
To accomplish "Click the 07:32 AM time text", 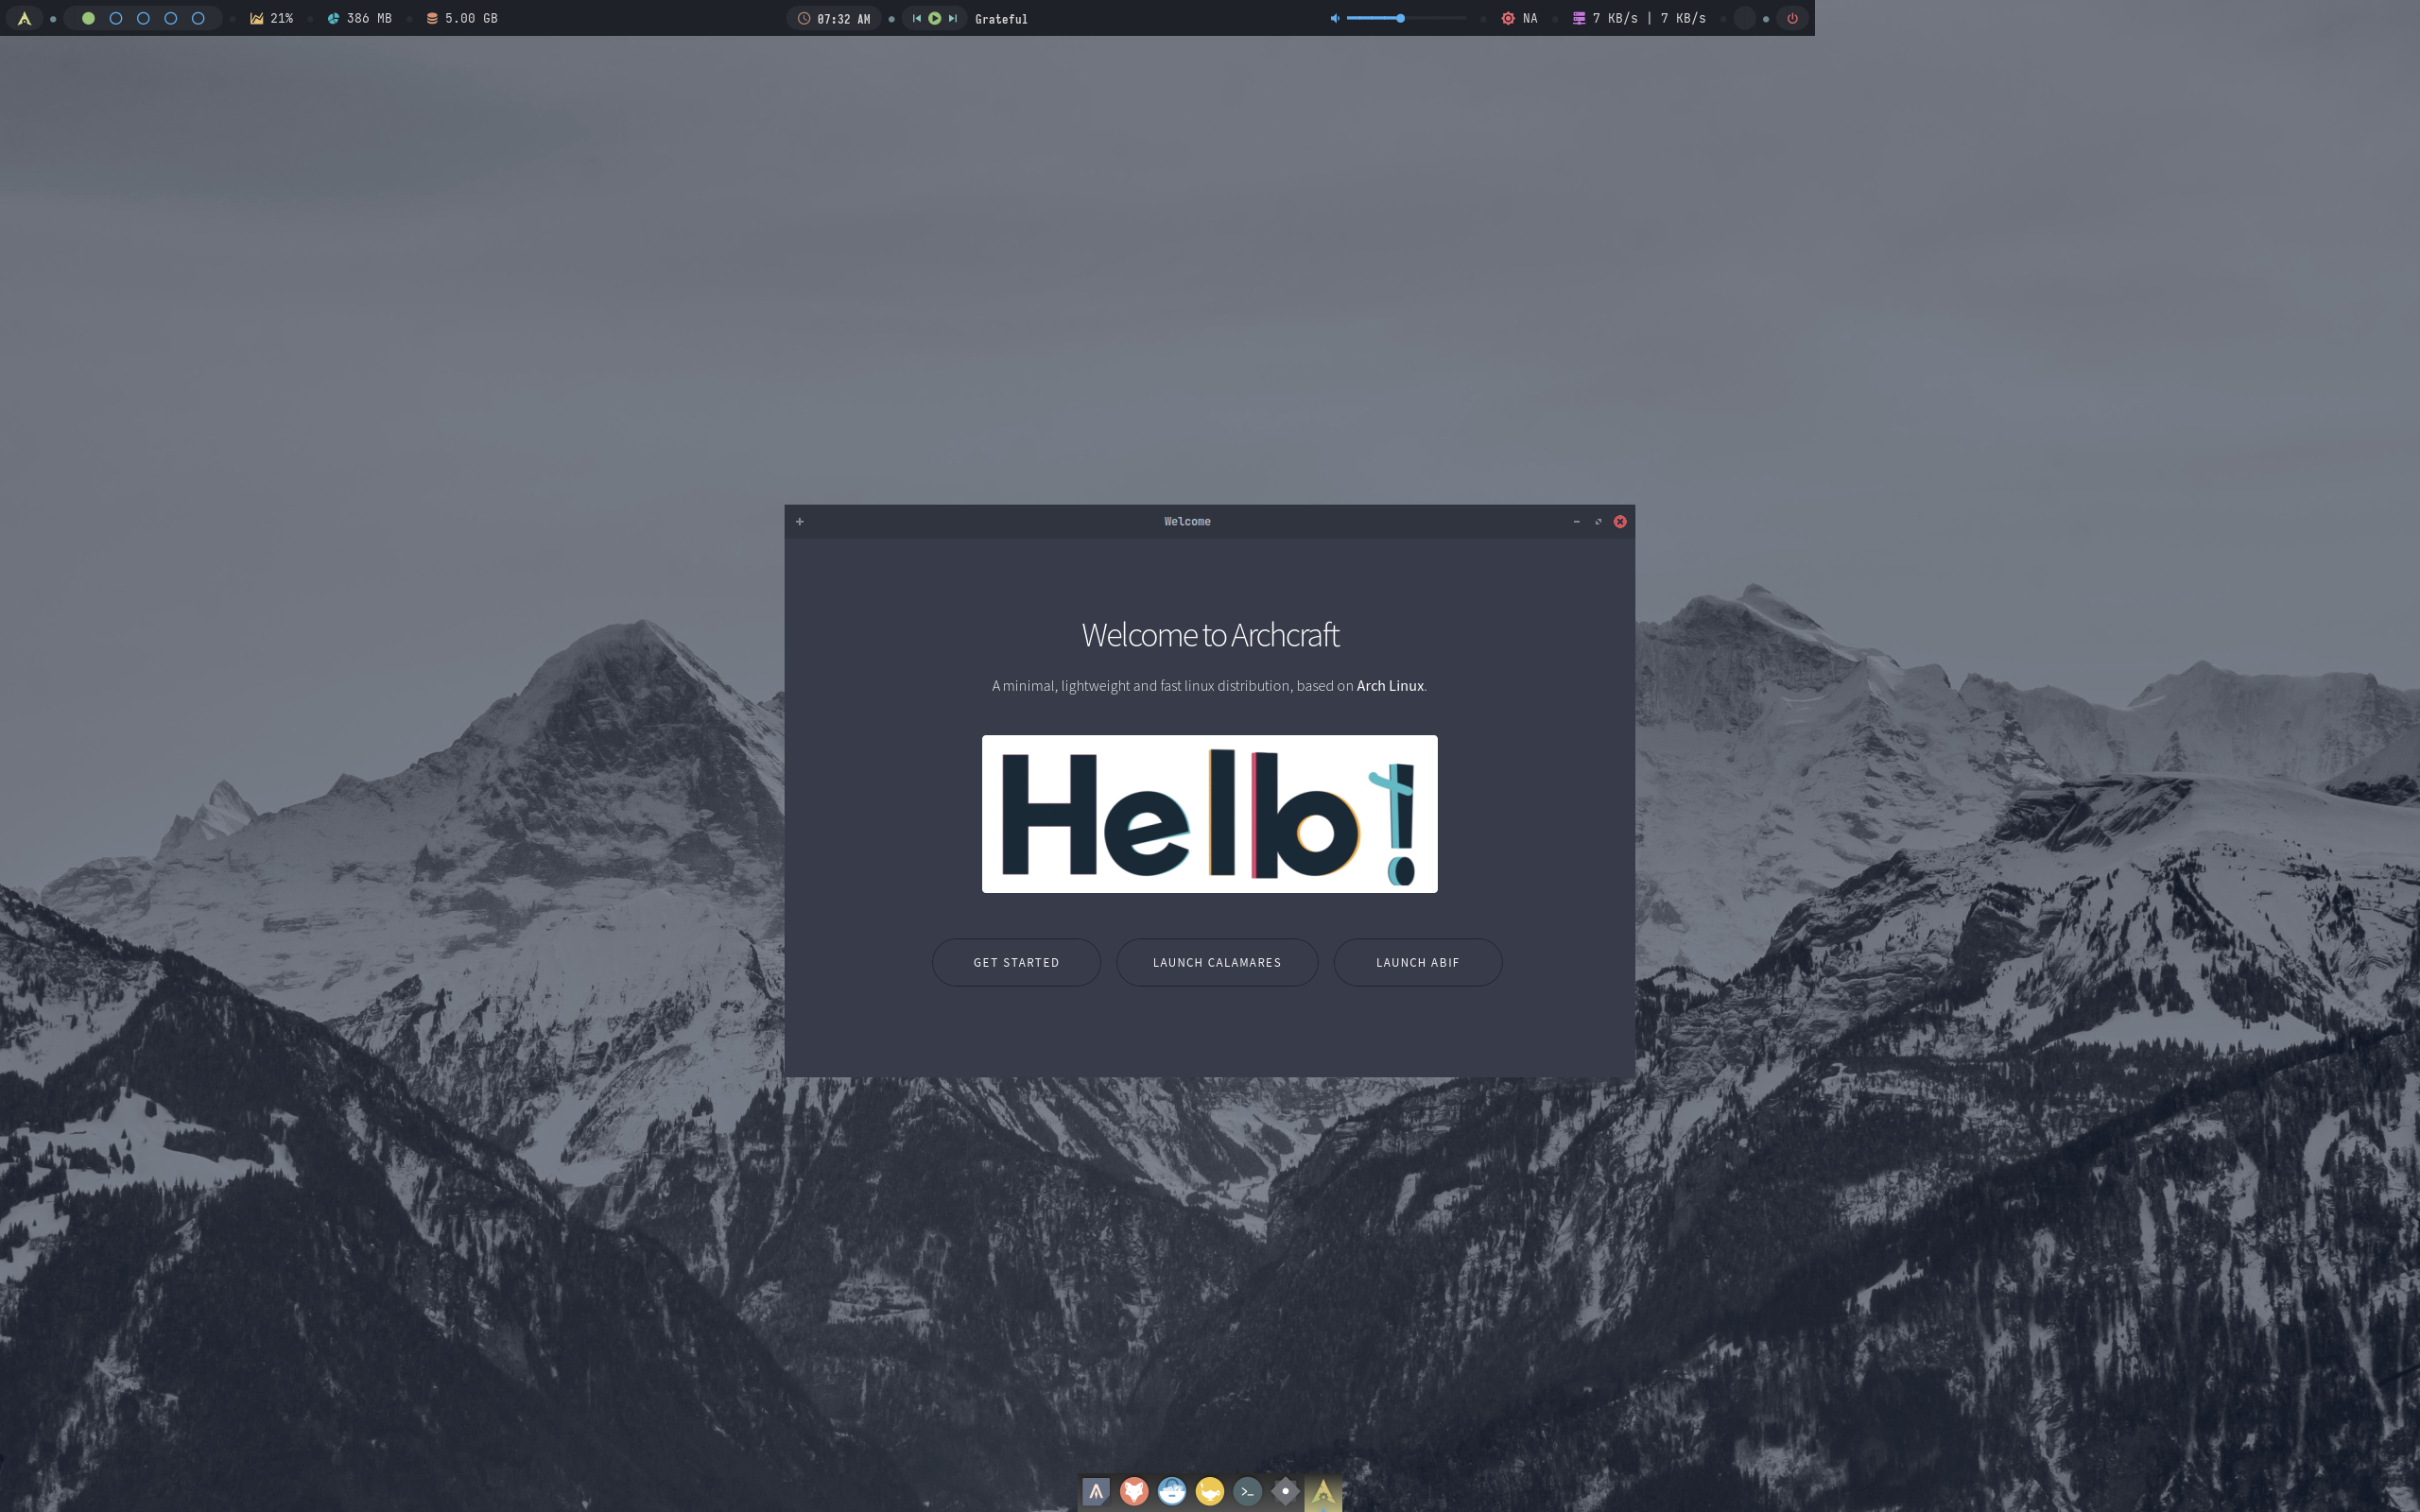I will point(844,19).
